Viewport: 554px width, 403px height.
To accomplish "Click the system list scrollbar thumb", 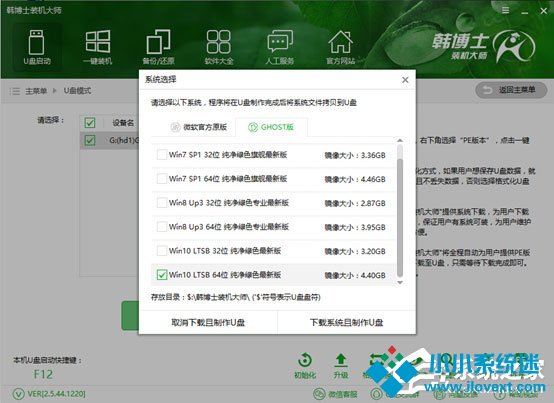I will coord(400,218).
